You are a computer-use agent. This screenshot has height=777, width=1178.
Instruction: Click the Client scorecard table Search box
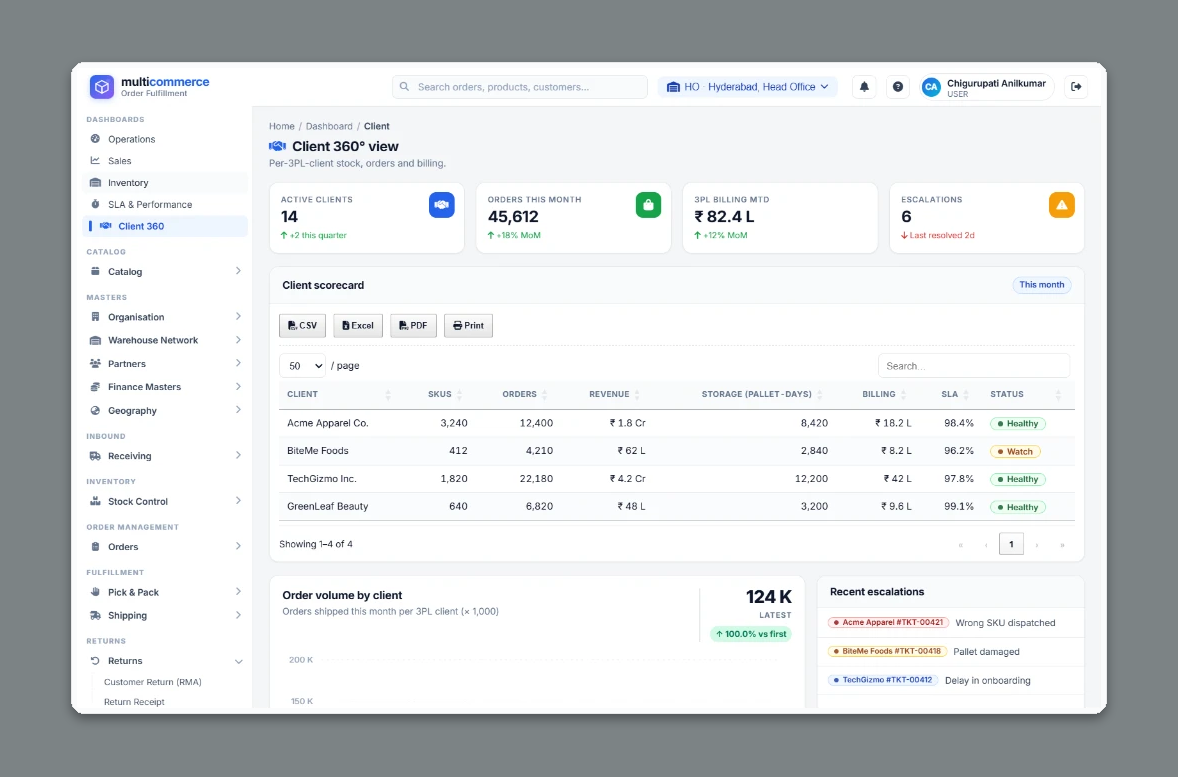point(974,366)
